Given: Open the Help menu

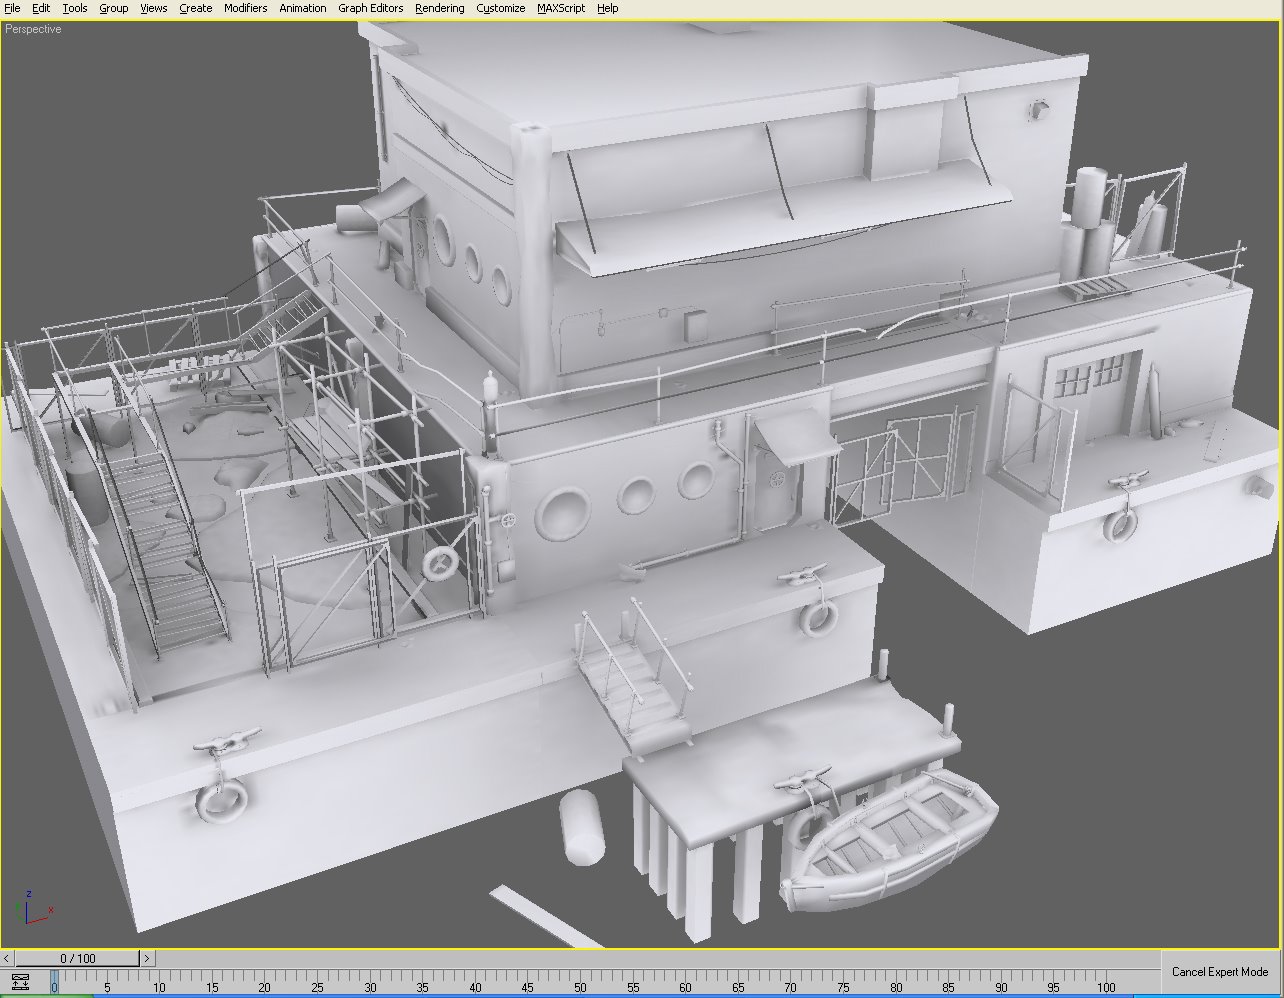Looking at the screenshot, I should 606,8.
